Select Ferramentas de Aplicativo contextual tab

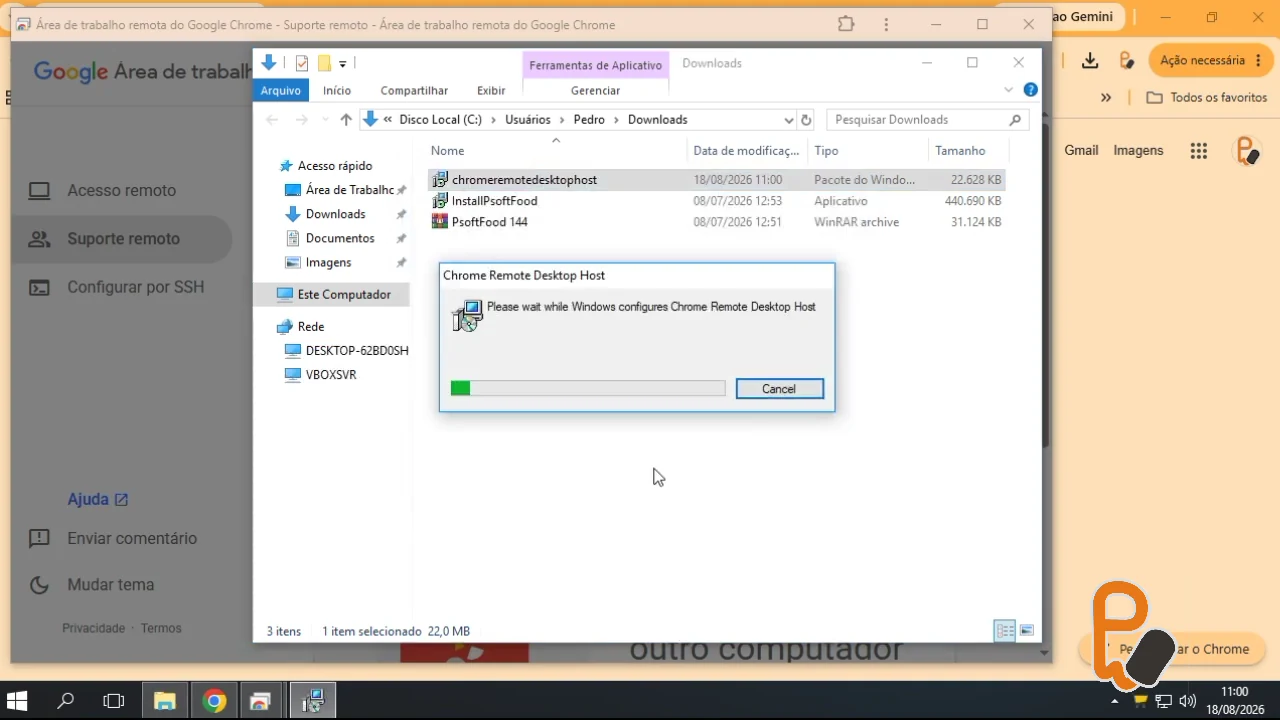click(595, 65)
